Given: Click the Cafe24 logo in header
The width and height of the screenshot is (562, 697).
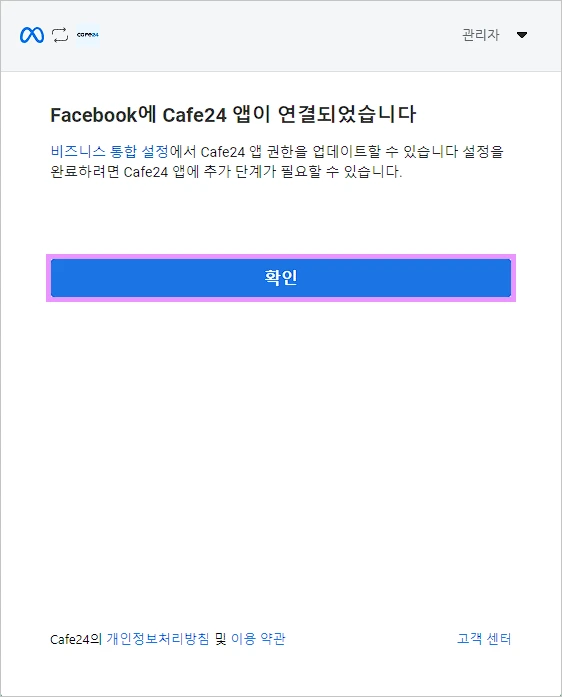Looking at the screenshot, I should tap(88, 35).
